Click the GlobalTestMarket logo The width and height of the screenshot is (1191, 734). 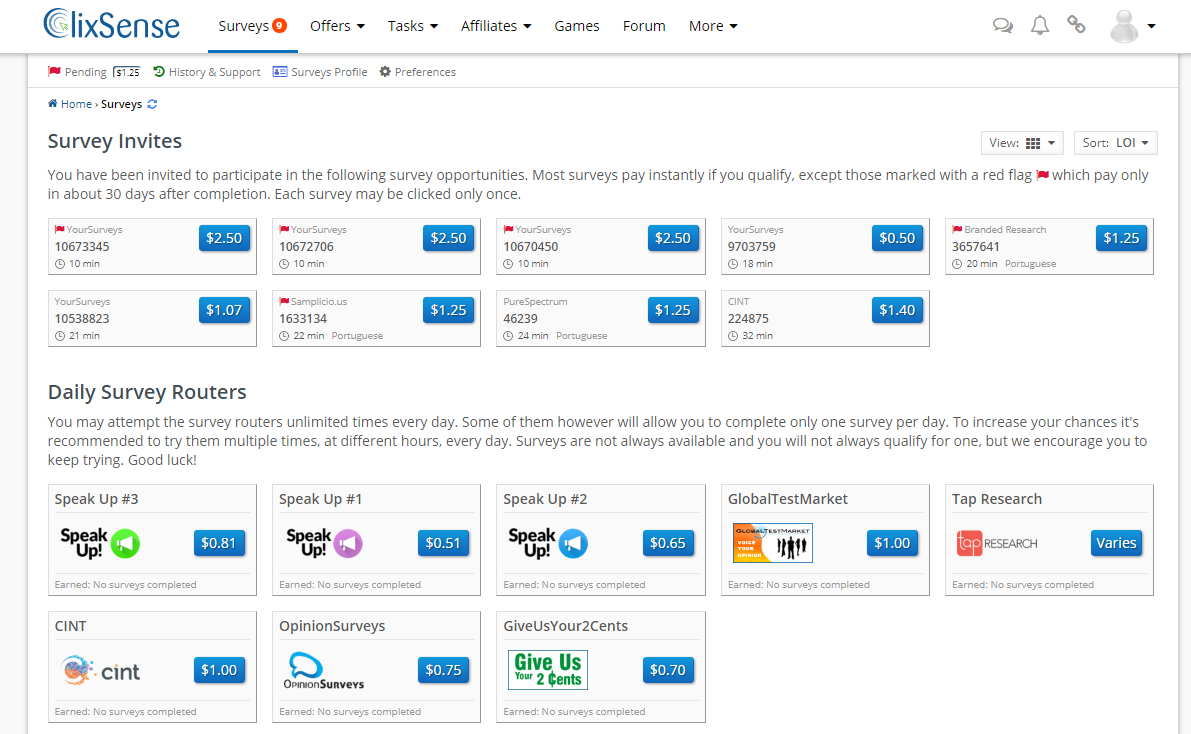coord(772,543)
